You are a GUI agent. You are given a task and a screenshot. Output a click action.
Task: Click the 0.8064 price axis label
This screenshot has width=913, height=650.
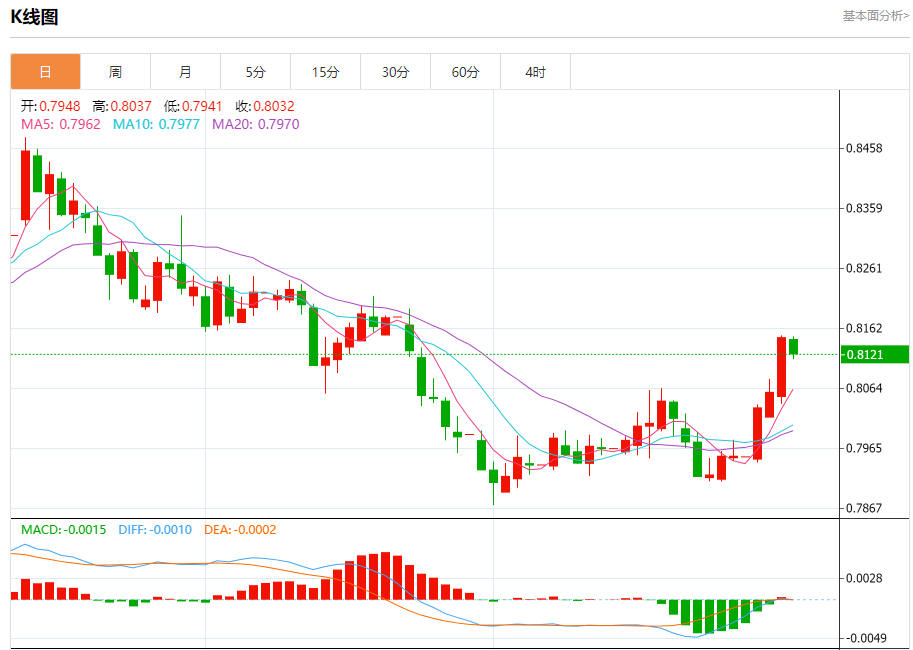click(864, 388)
